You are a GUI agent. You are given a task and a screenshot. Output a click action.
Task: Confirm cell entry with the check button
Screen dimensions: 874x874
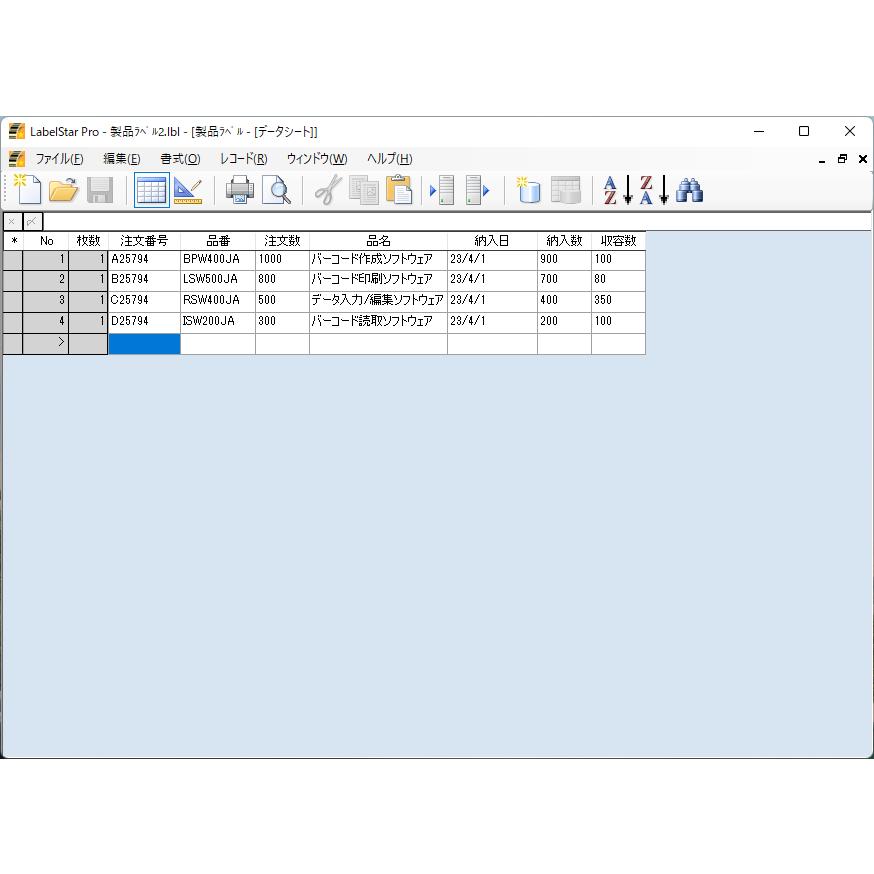tap(31, 221)
